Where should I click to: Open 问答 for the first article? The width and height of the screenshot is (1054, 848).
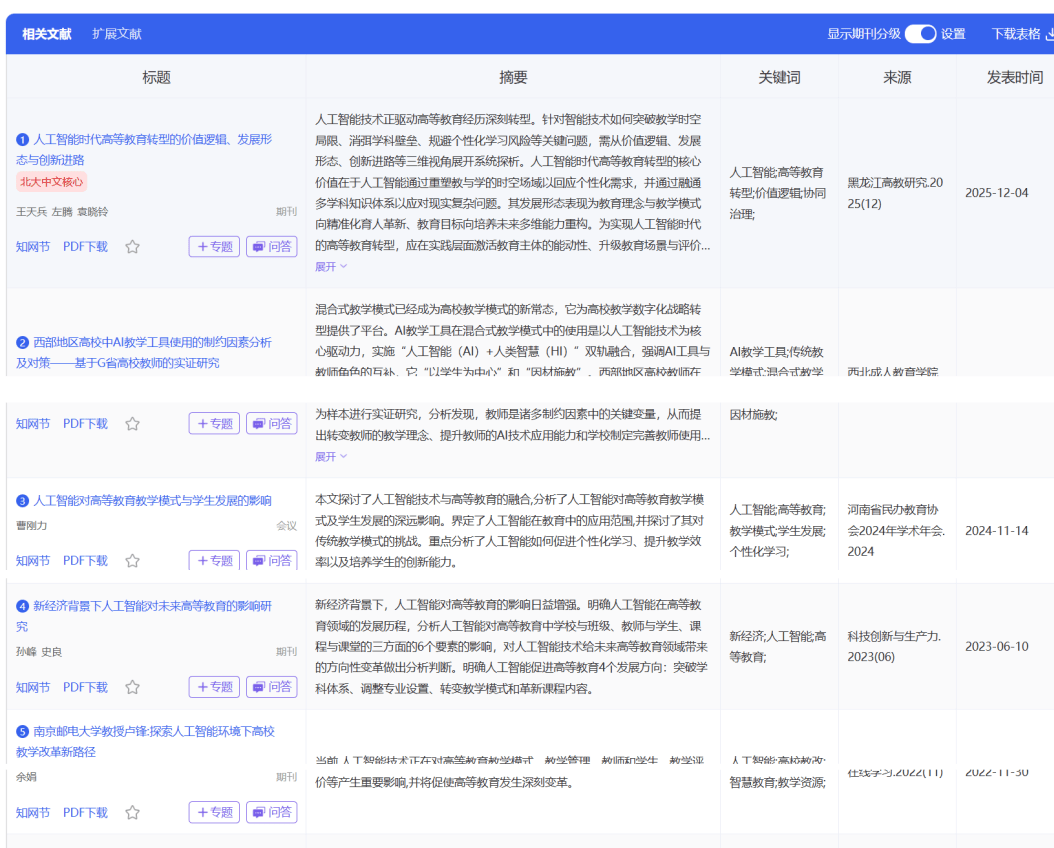(x=271, y=247)
